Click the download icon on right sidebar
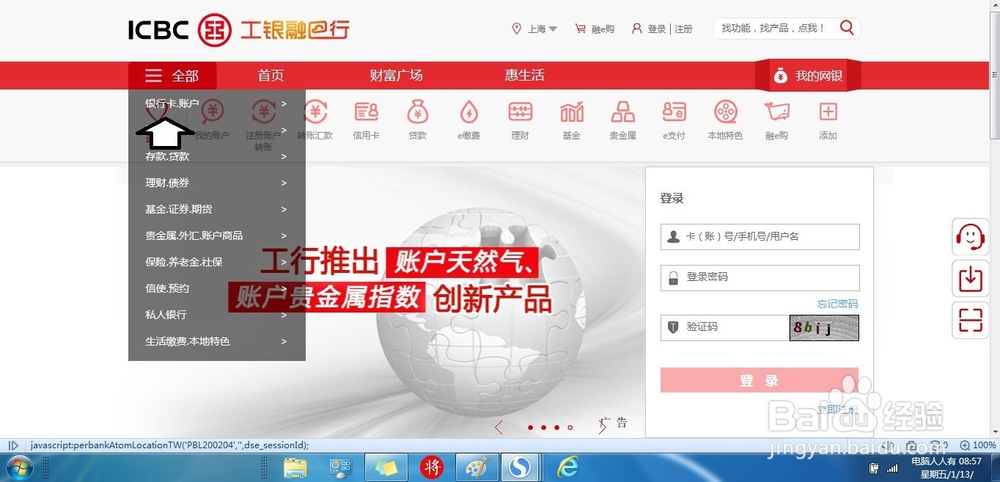Viewport: 1000px width, 482px height. coord(970,279)
